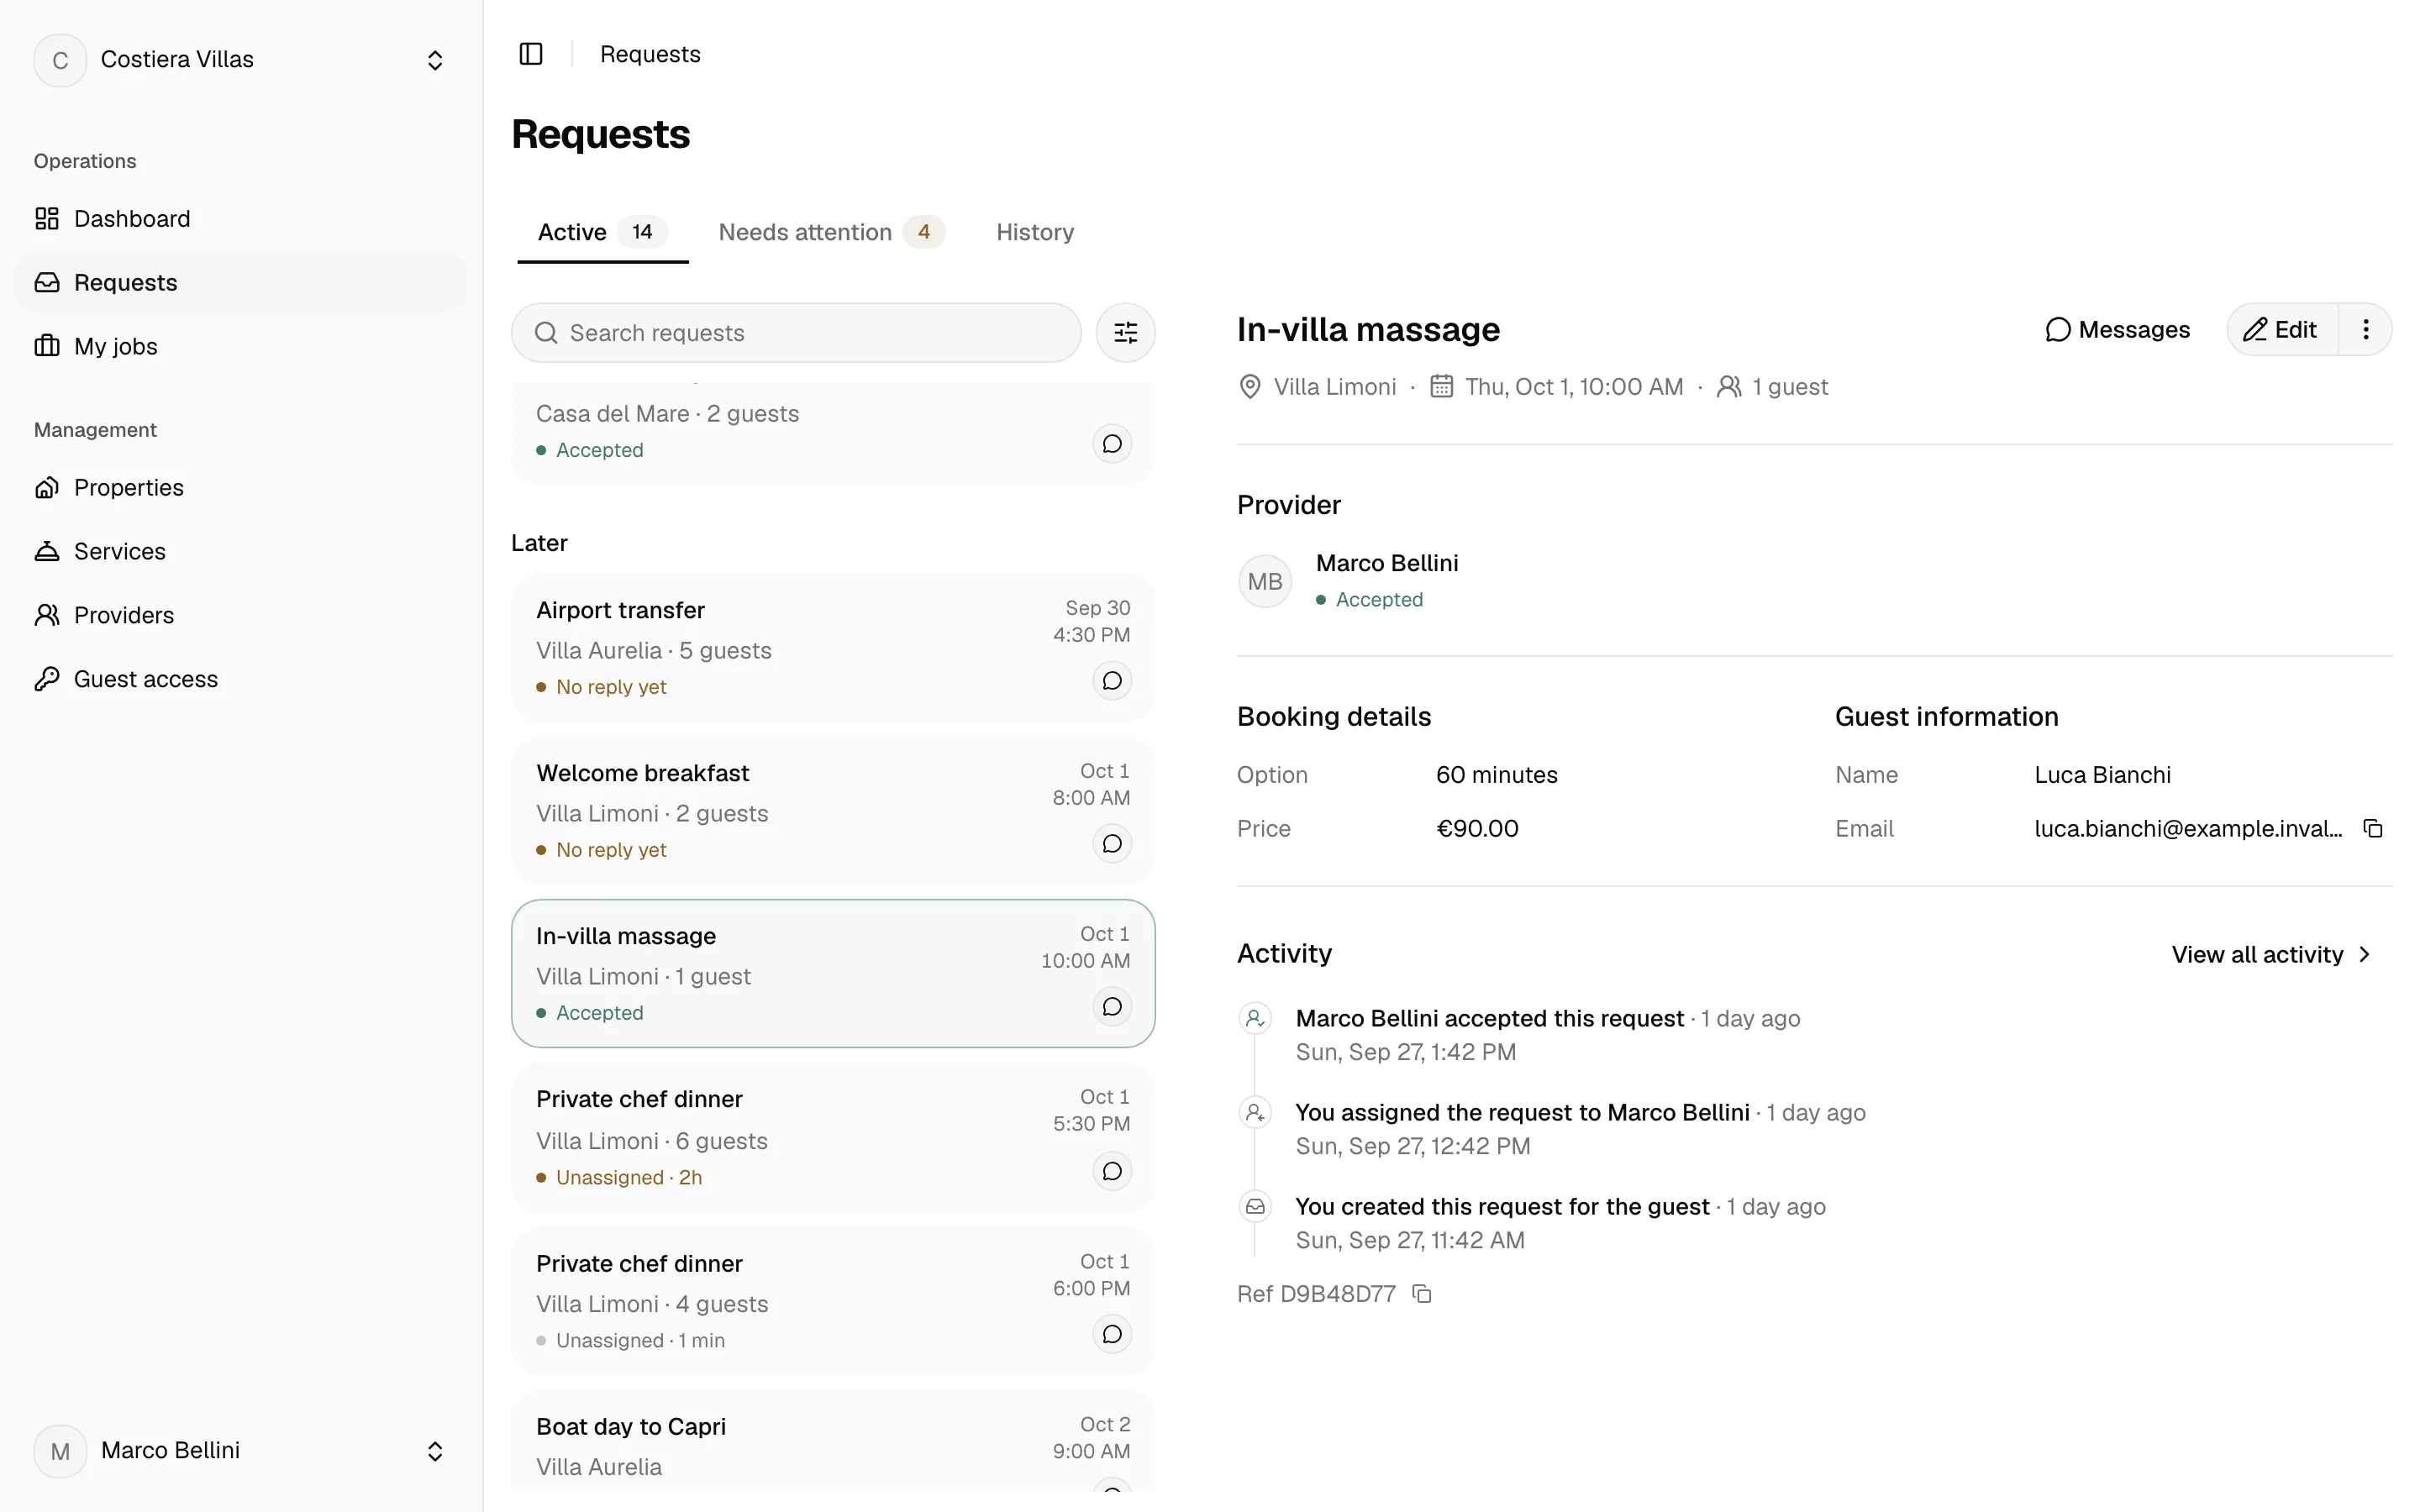The image size is (2420, 1512).
Task: Switch to Active tab
Action: coord(603,232)
